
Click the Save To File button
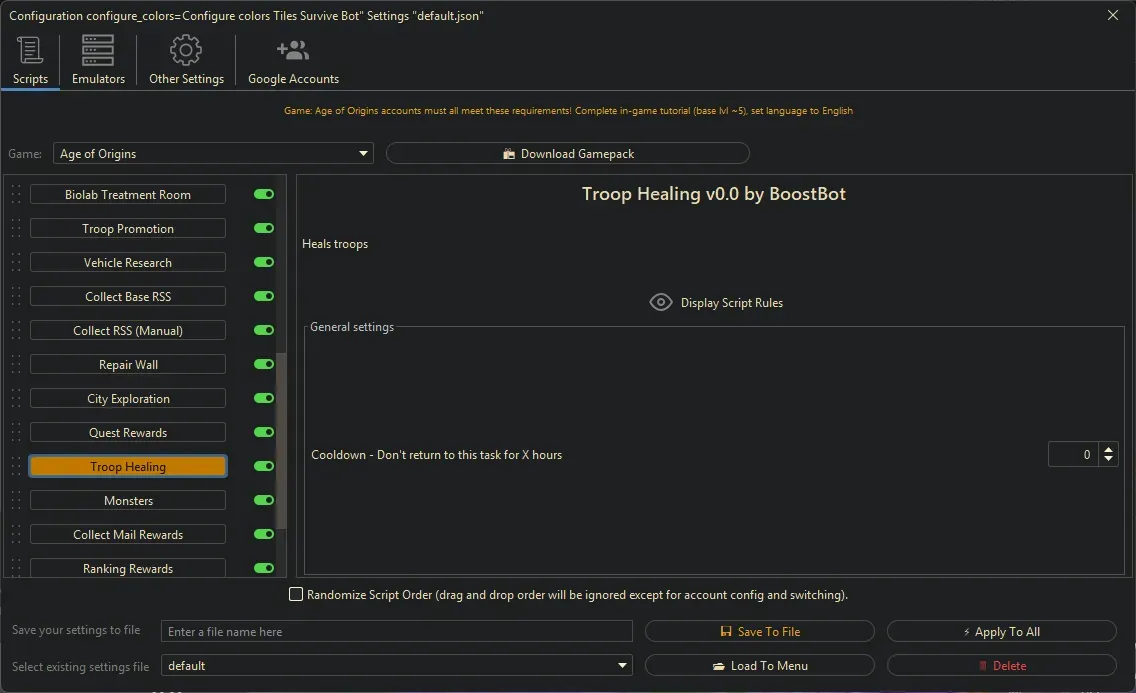point(760,631)
